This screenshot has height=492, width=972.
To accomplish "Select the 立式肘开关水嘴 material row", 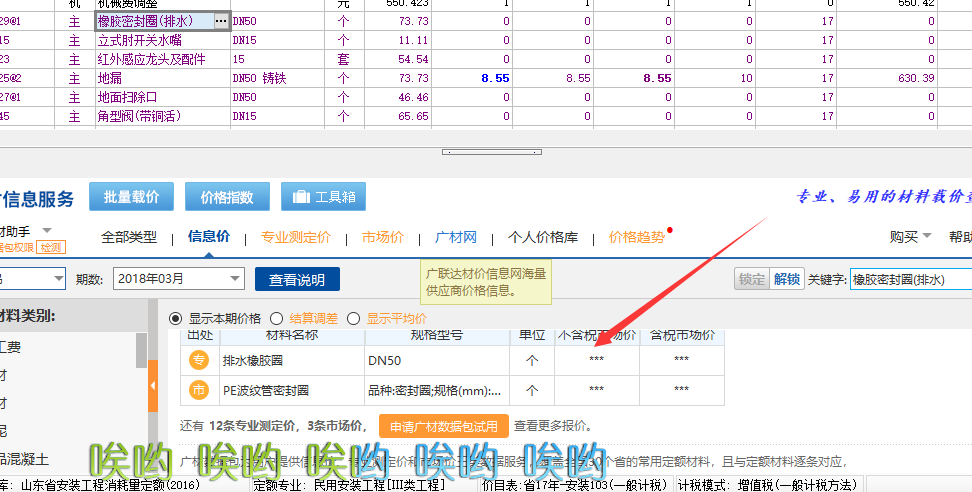I will pos(140,40).
